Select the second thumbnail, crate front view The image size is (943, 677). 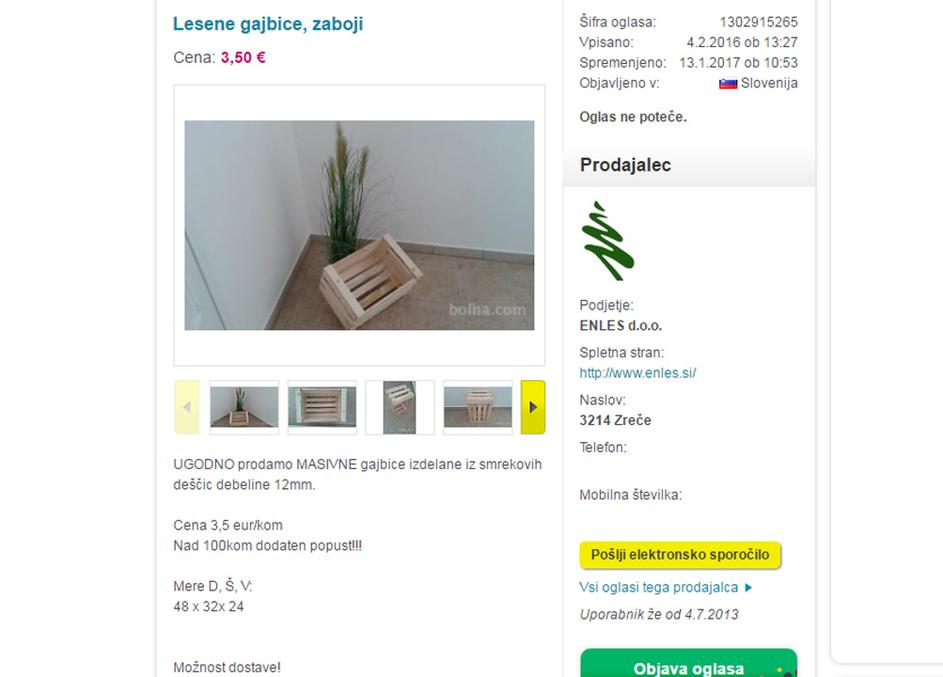coord(322,407)
